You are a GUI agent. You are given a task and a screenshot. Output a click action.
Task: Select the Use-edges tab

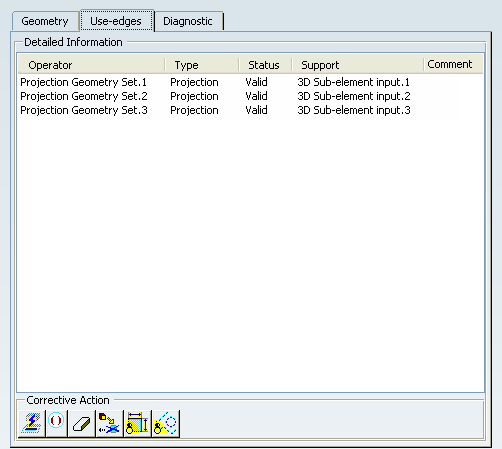coord(116,21)
